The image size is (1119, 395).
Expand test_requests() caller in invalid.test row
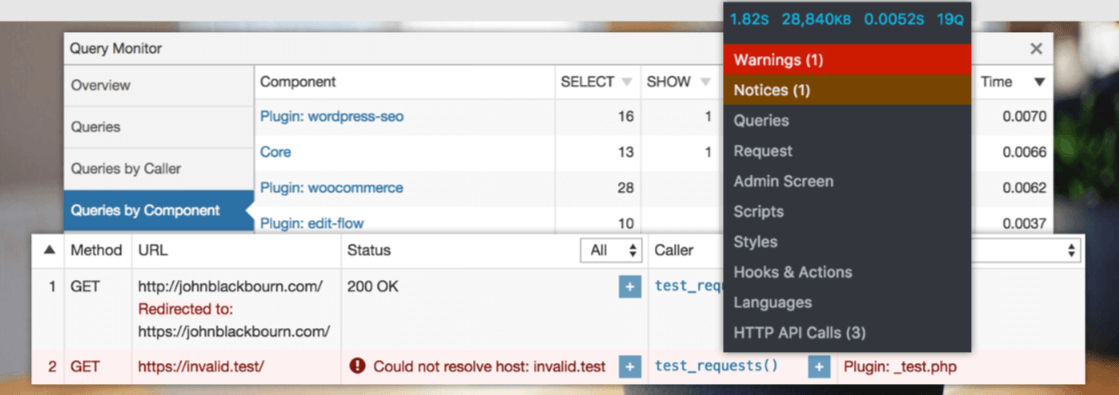(819, 367)
